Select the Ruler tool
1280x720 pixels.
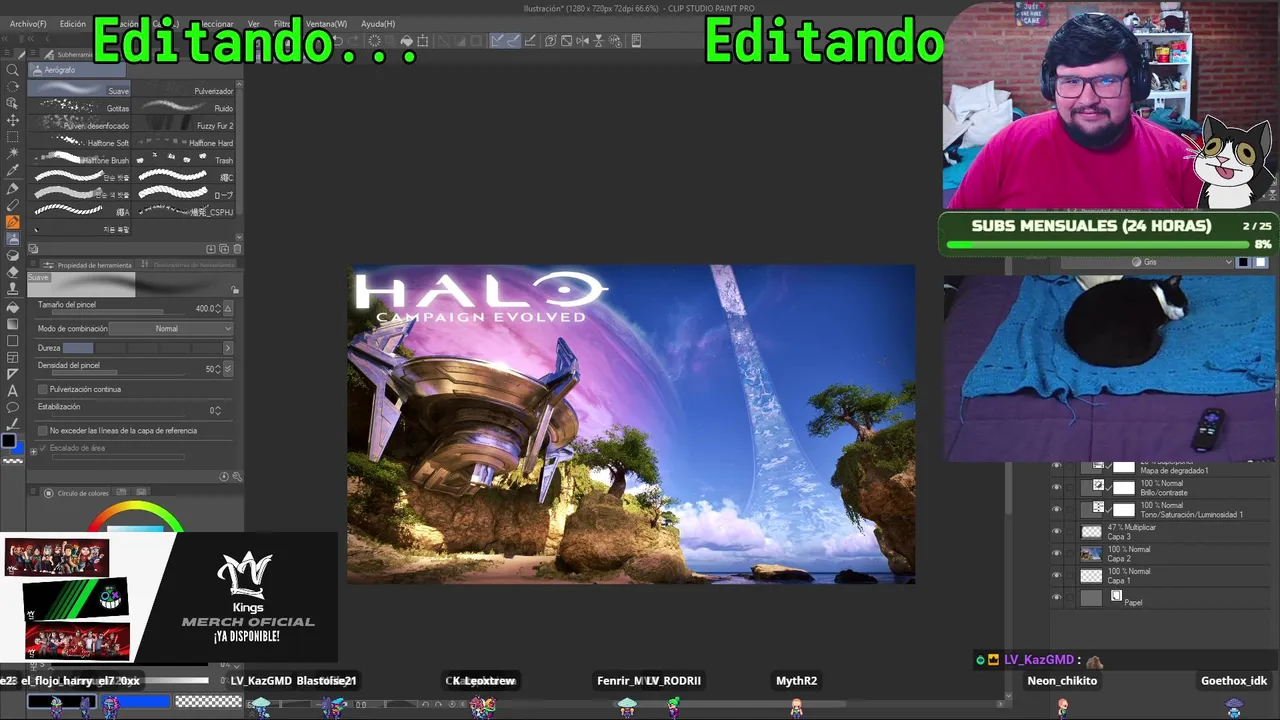tap(13, 375)
